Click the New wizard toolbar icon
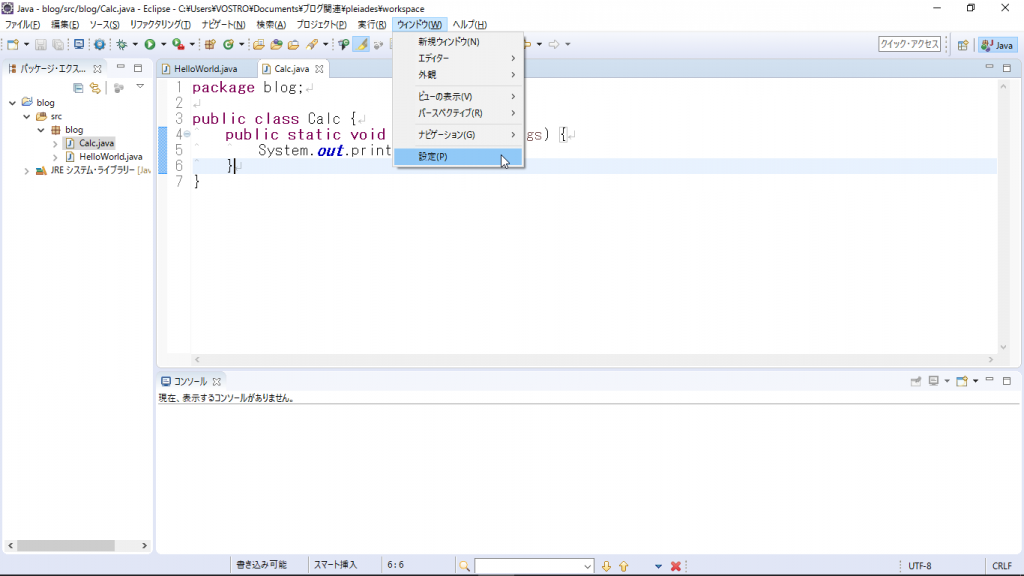Screen dimensions: 1024x576 click(x=13, y=44)
